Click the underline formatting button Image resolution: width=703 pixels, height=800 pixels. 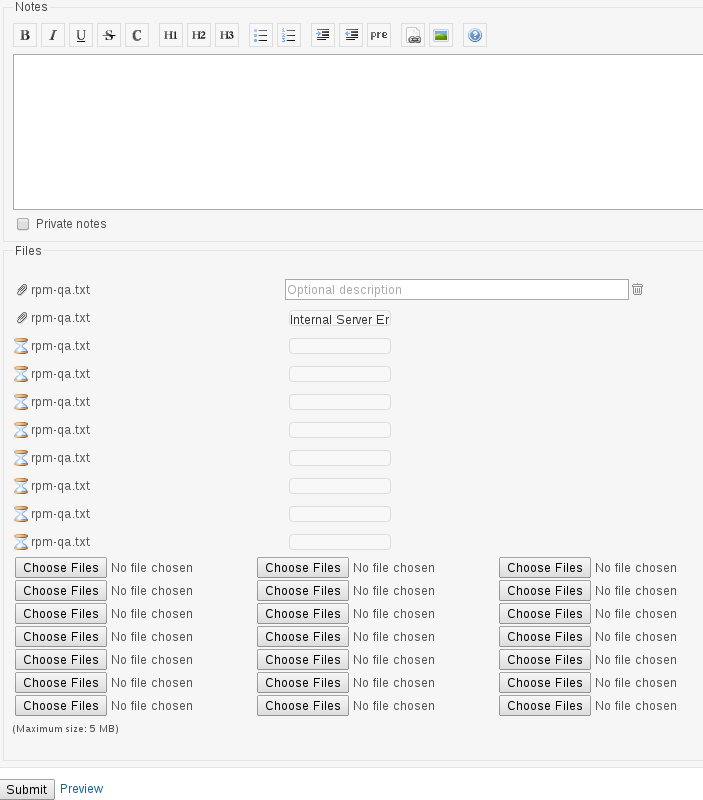tap(81, 35)
